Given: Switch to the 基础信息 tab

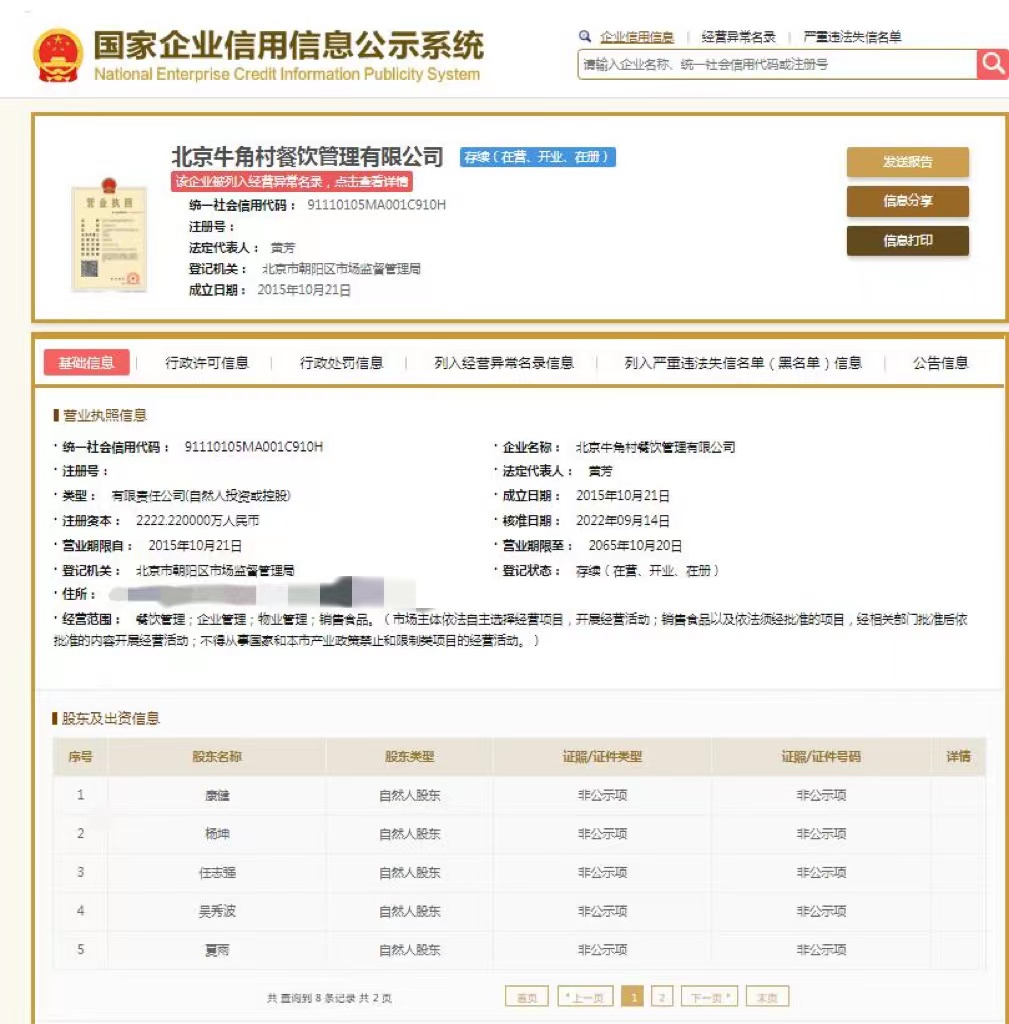Looking at the screenshot, I should [86, 363].
